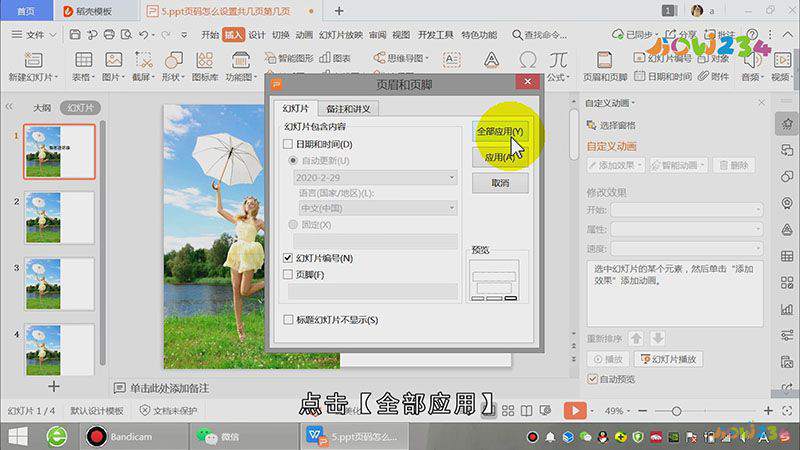Click the 应用 apply button

500,157
